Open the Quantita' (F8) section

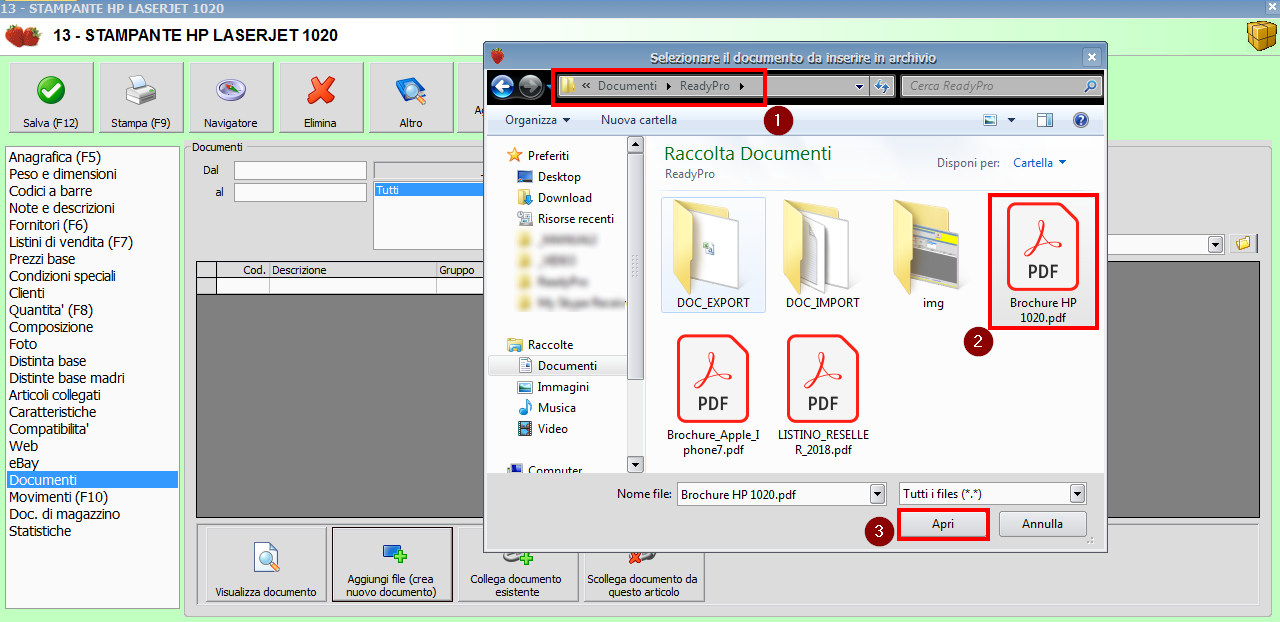(51, 310)
